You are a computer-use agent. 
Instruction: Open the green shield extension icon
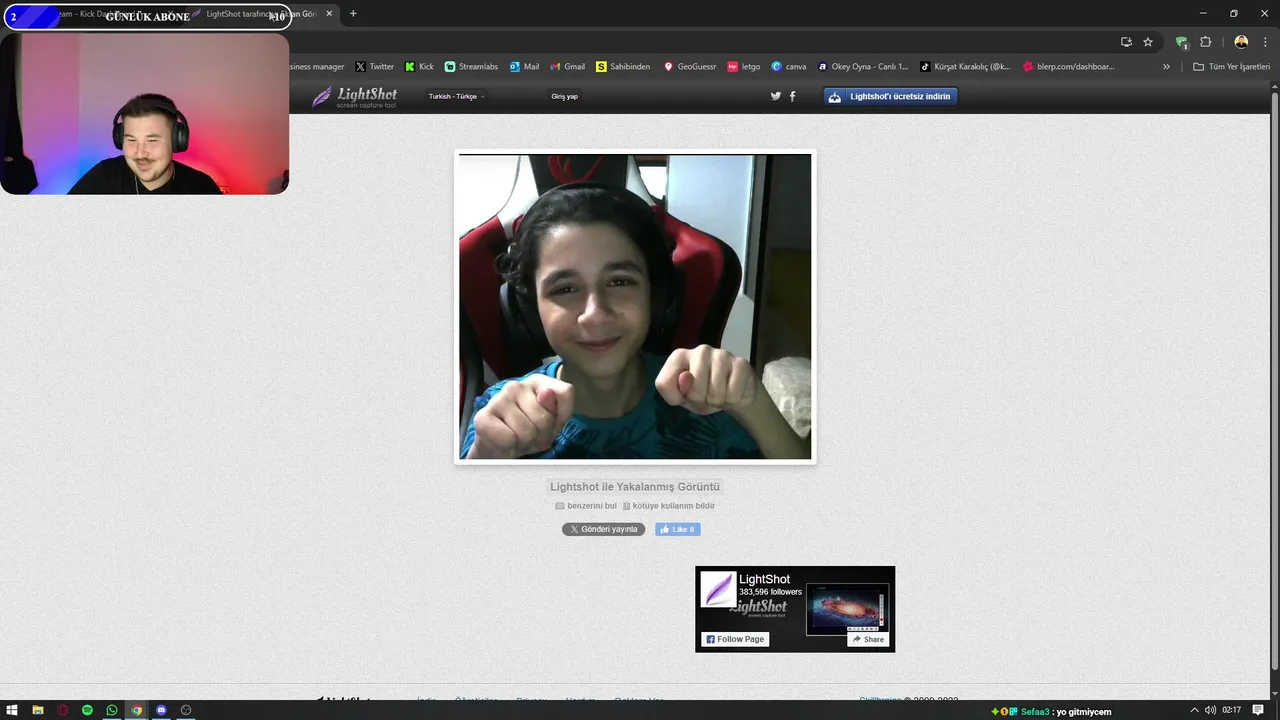[1181, 42]
